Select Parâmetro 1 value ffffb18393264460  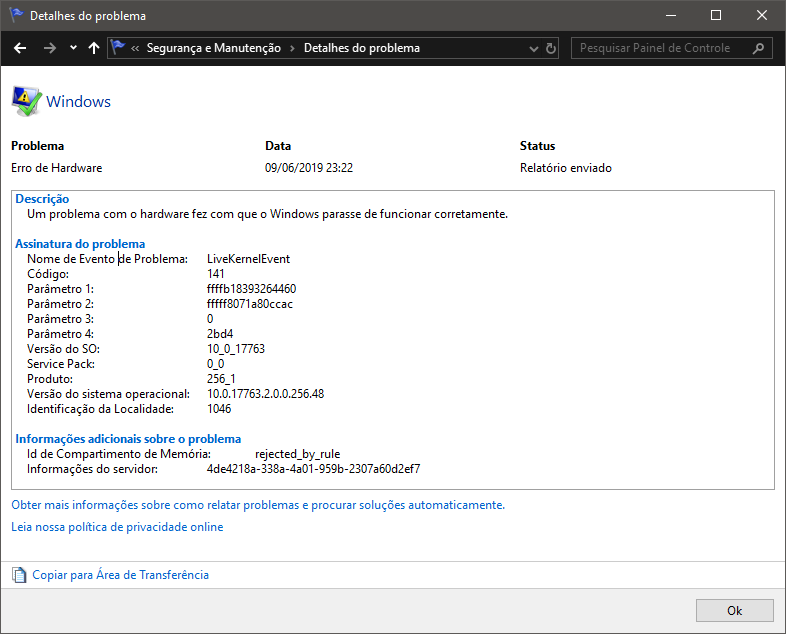tap(252, 289)
